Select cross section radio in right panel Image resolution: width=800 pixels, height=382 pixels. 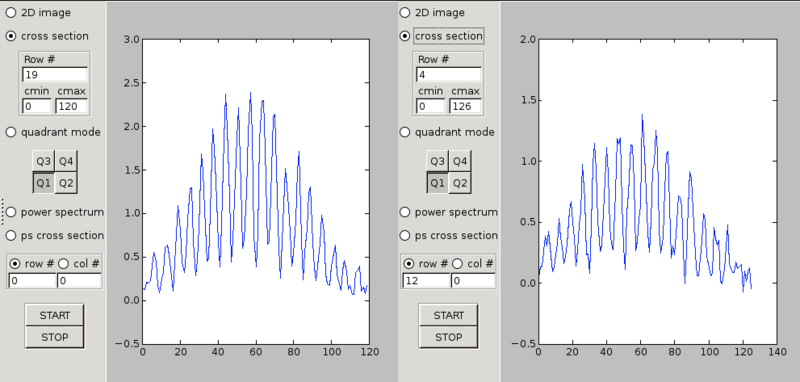(404, 36)
